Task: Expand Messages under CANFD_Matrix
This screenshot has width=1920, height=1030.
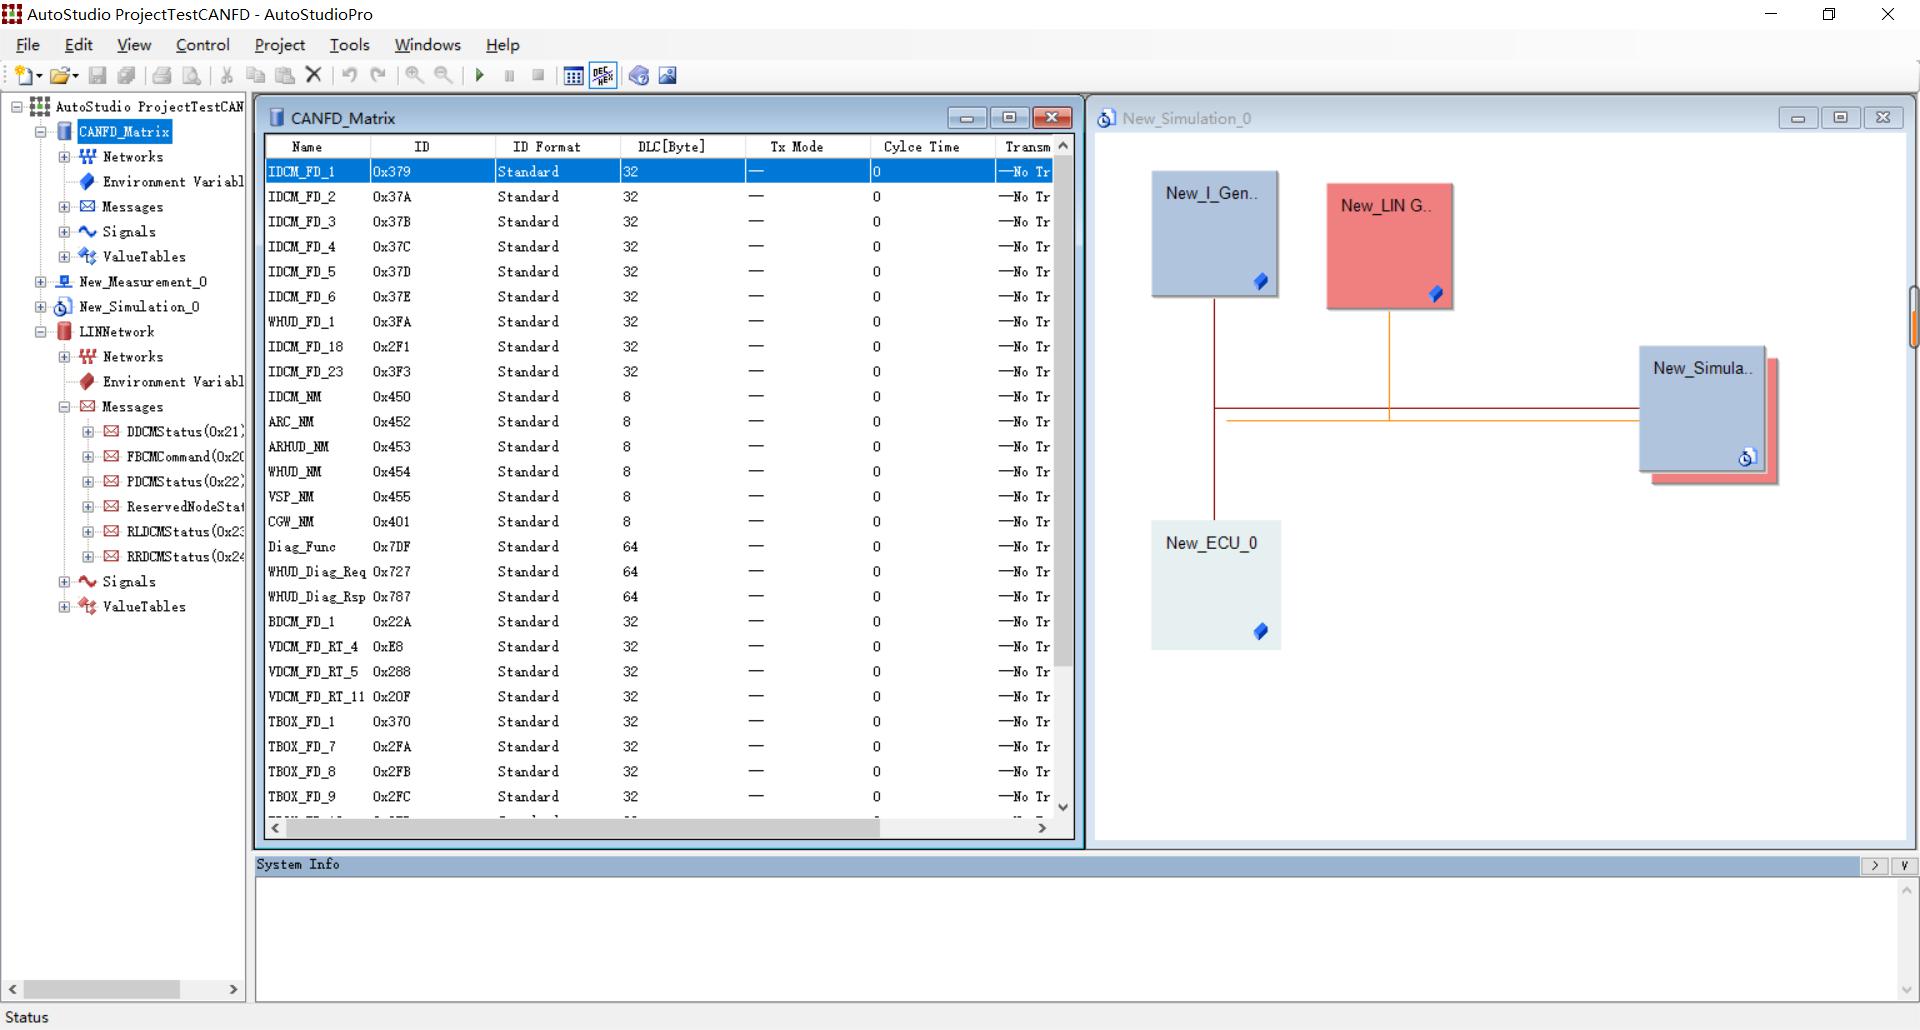Action: click(x=65, y=206)
